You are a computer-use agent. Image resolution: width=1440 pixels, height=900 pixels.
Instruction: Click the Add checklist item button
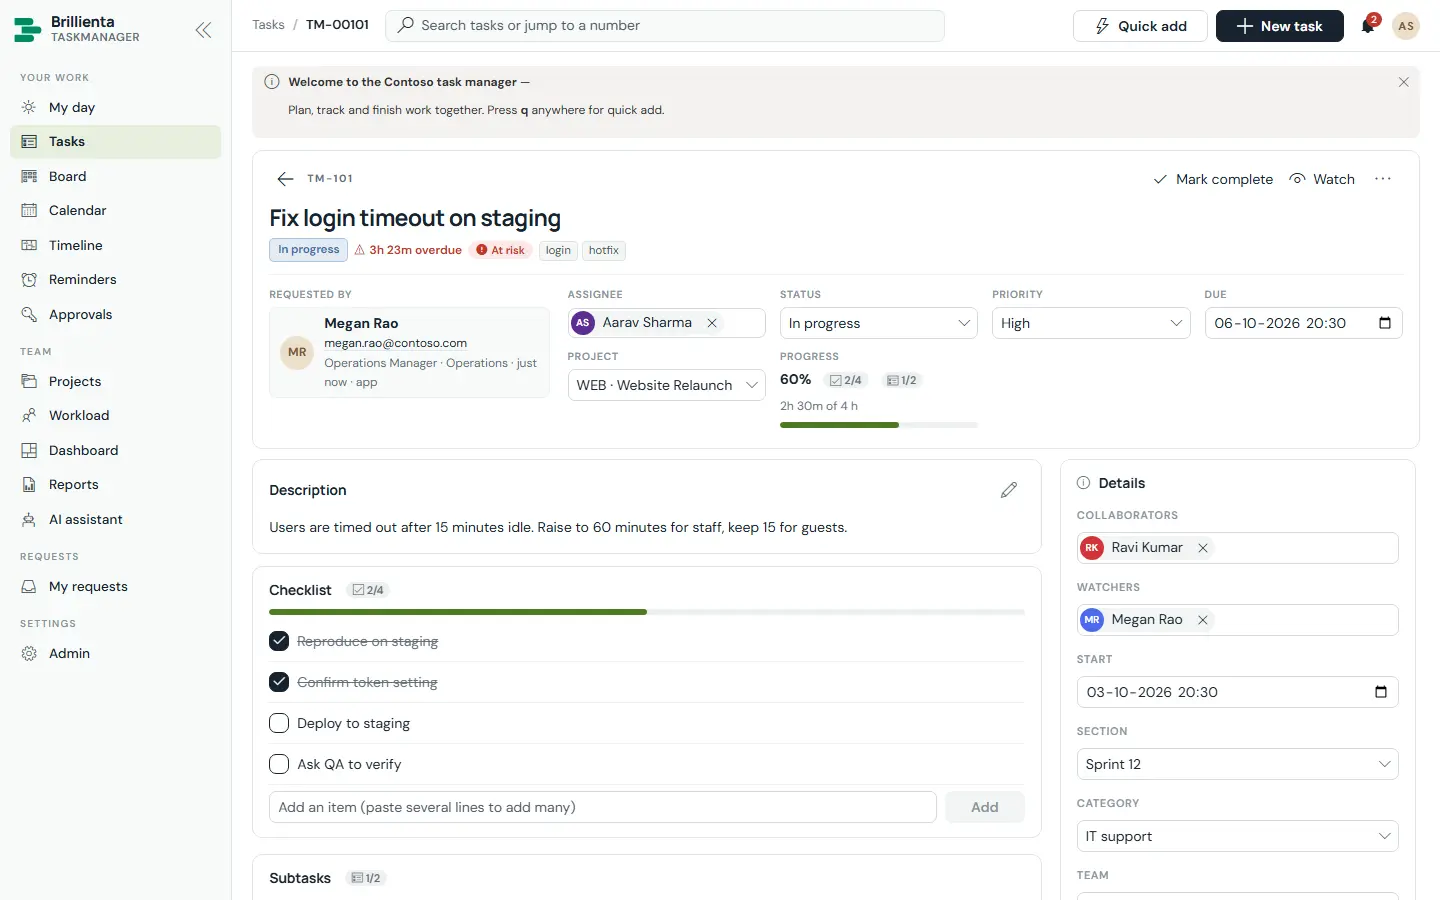coord(984,807)
